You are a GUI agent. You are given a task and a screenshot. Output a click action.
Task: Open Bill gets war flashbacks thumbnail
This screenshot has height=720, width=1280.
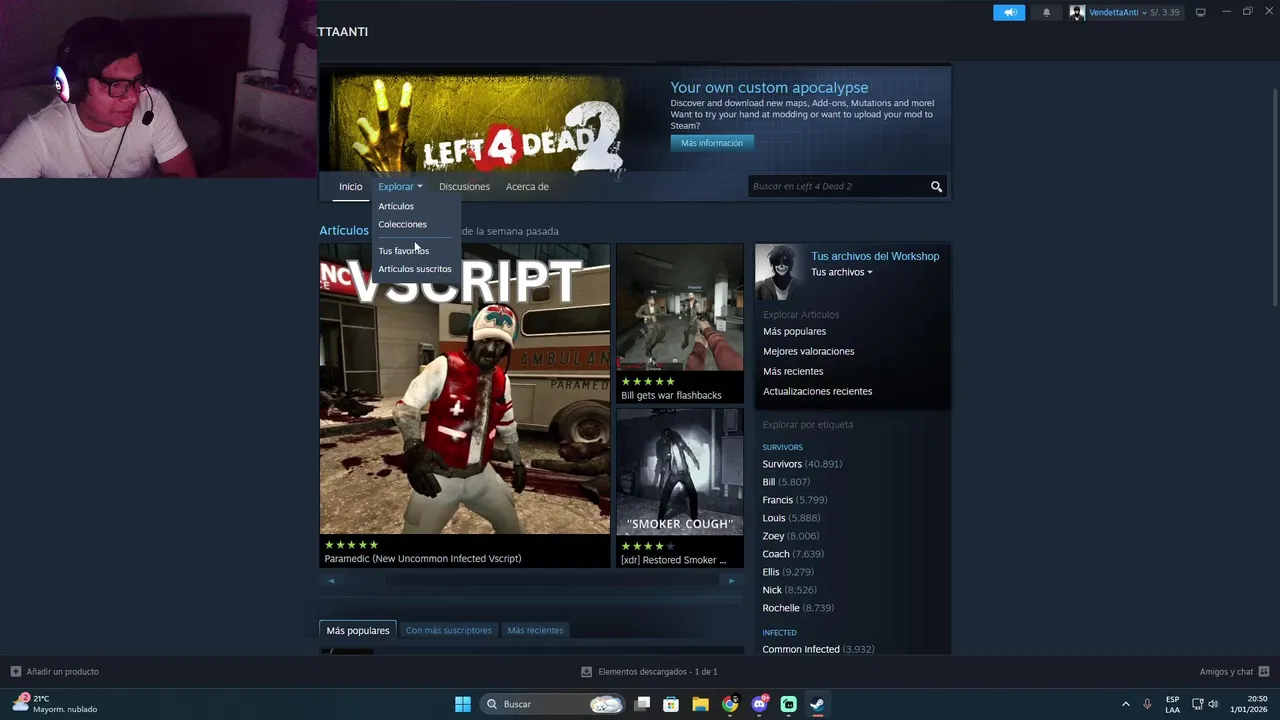coord(680,307)
